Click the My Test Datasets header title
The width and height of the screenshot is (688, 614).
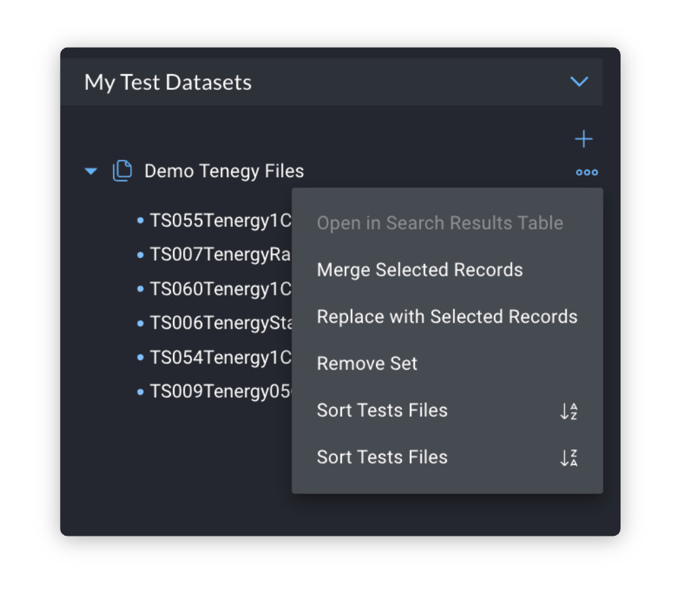pos(168,82)
